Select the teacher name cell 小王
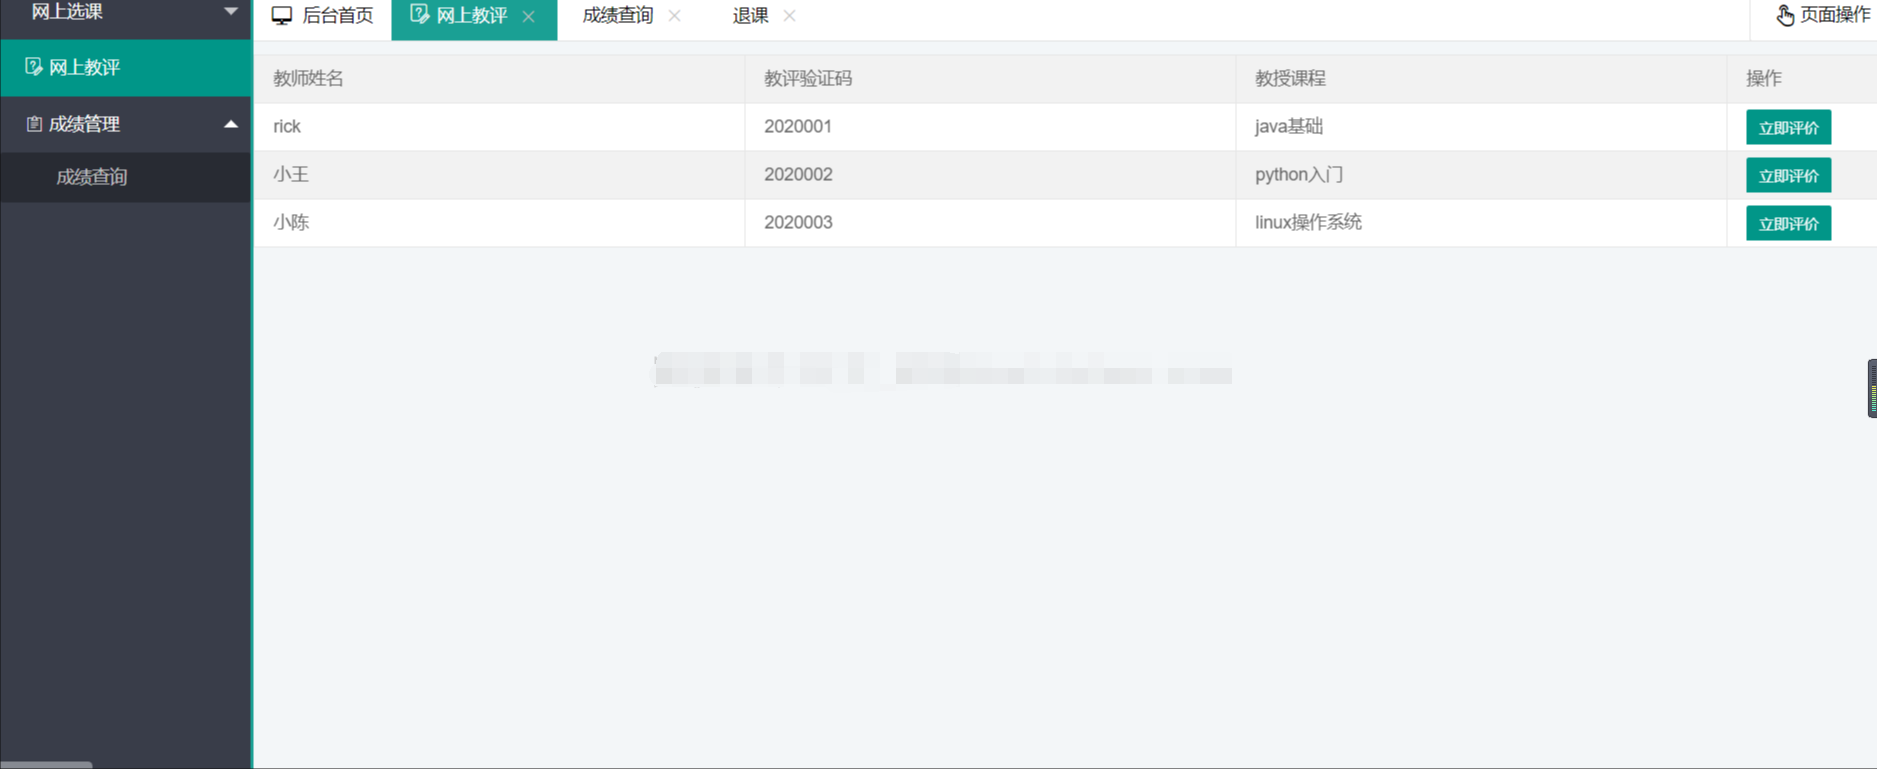 click(x=499, y=175)
